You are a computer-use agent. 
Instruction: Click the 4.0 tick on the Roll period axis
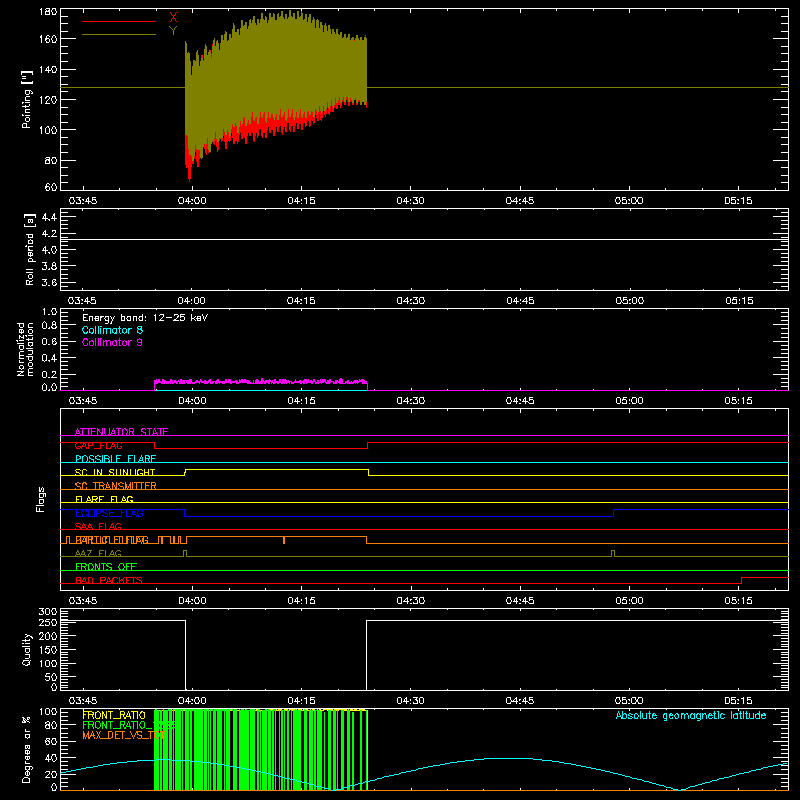pos(49,250)
